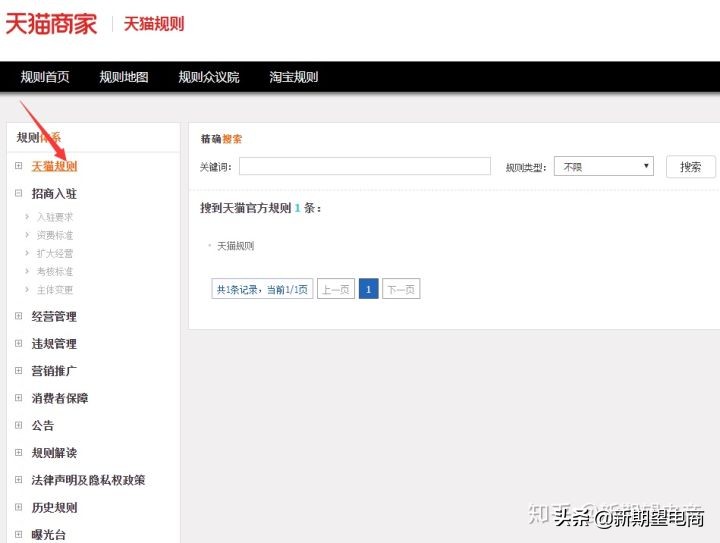
Task: Focus the 关键词 search input field
Action: coord(365,166)
